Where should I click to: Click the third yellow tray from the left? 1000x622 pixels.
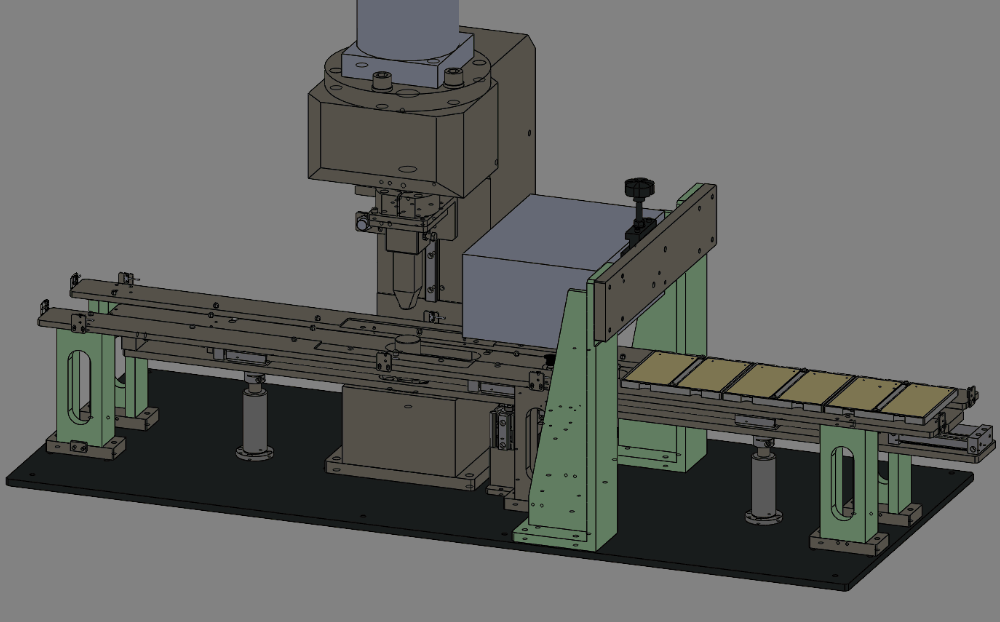(762, 381)
